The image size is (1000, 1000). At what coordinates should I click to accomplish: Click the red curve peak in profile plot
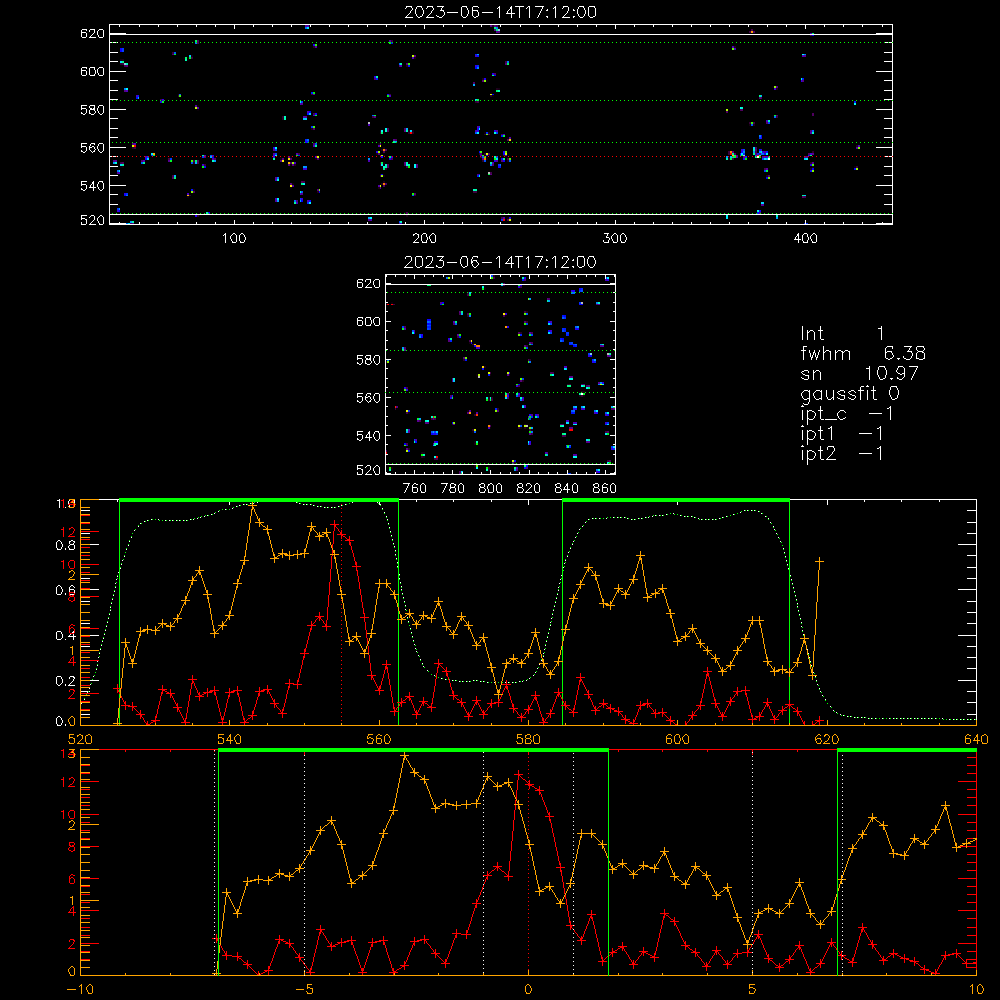coord(335,524)
